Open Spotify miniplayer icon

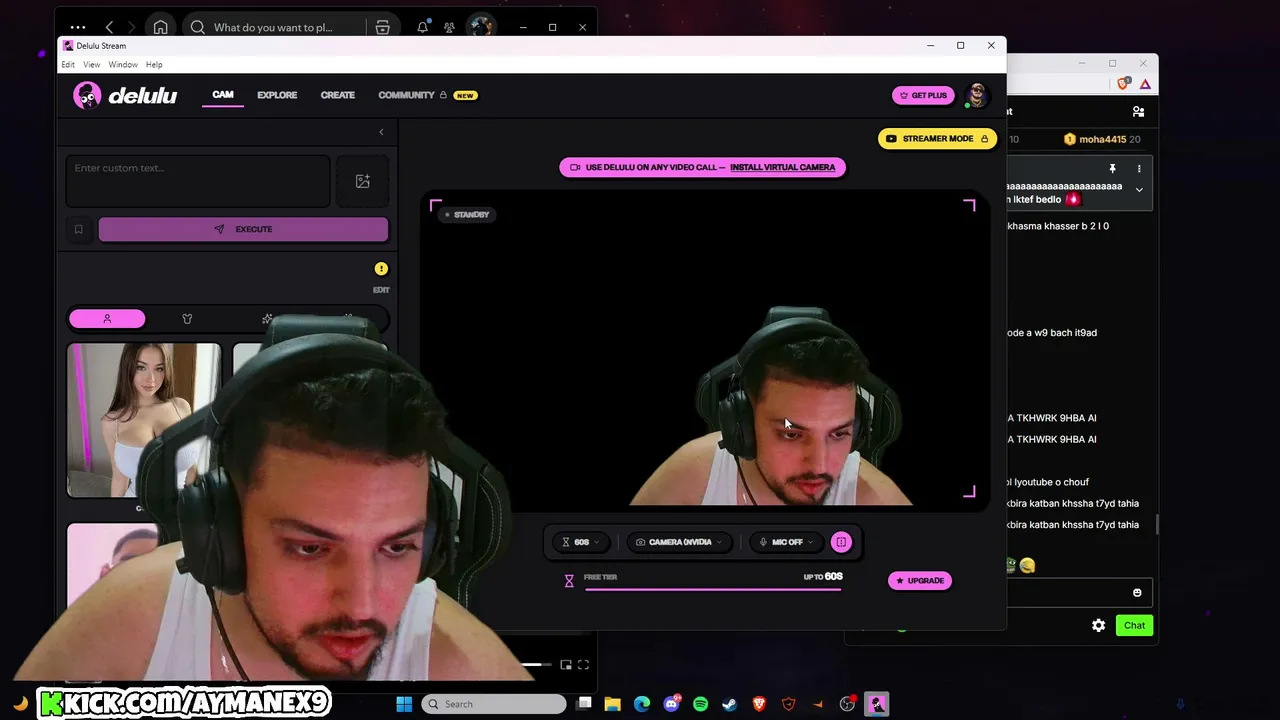tap(566, 665)
